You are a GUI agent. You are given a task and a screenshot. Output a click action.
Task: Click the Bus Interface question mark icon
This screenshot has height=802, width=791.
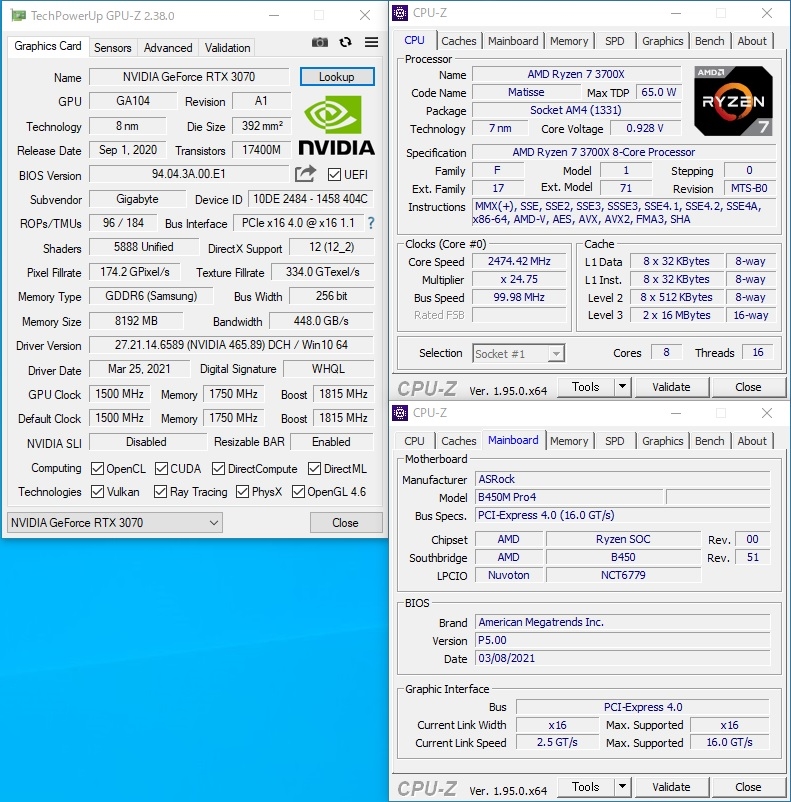[x=371, y=223]
